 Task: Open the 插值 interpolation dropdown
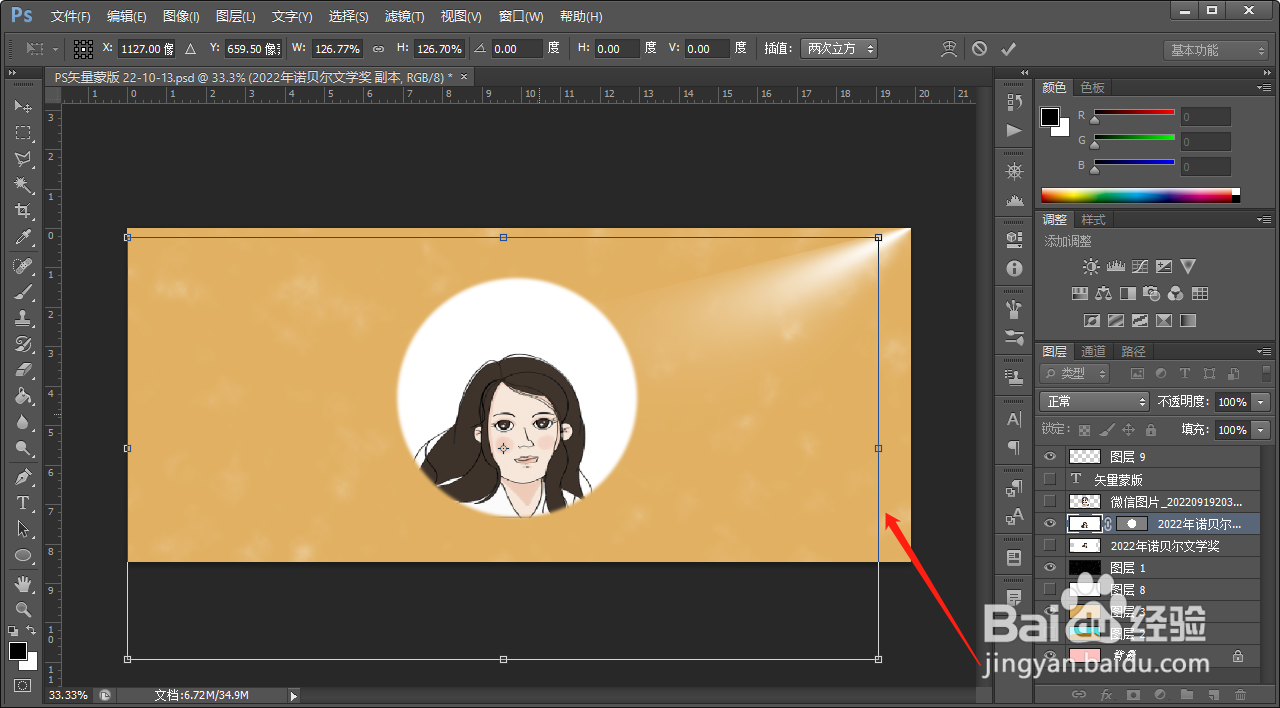click(x=838, y=48)
